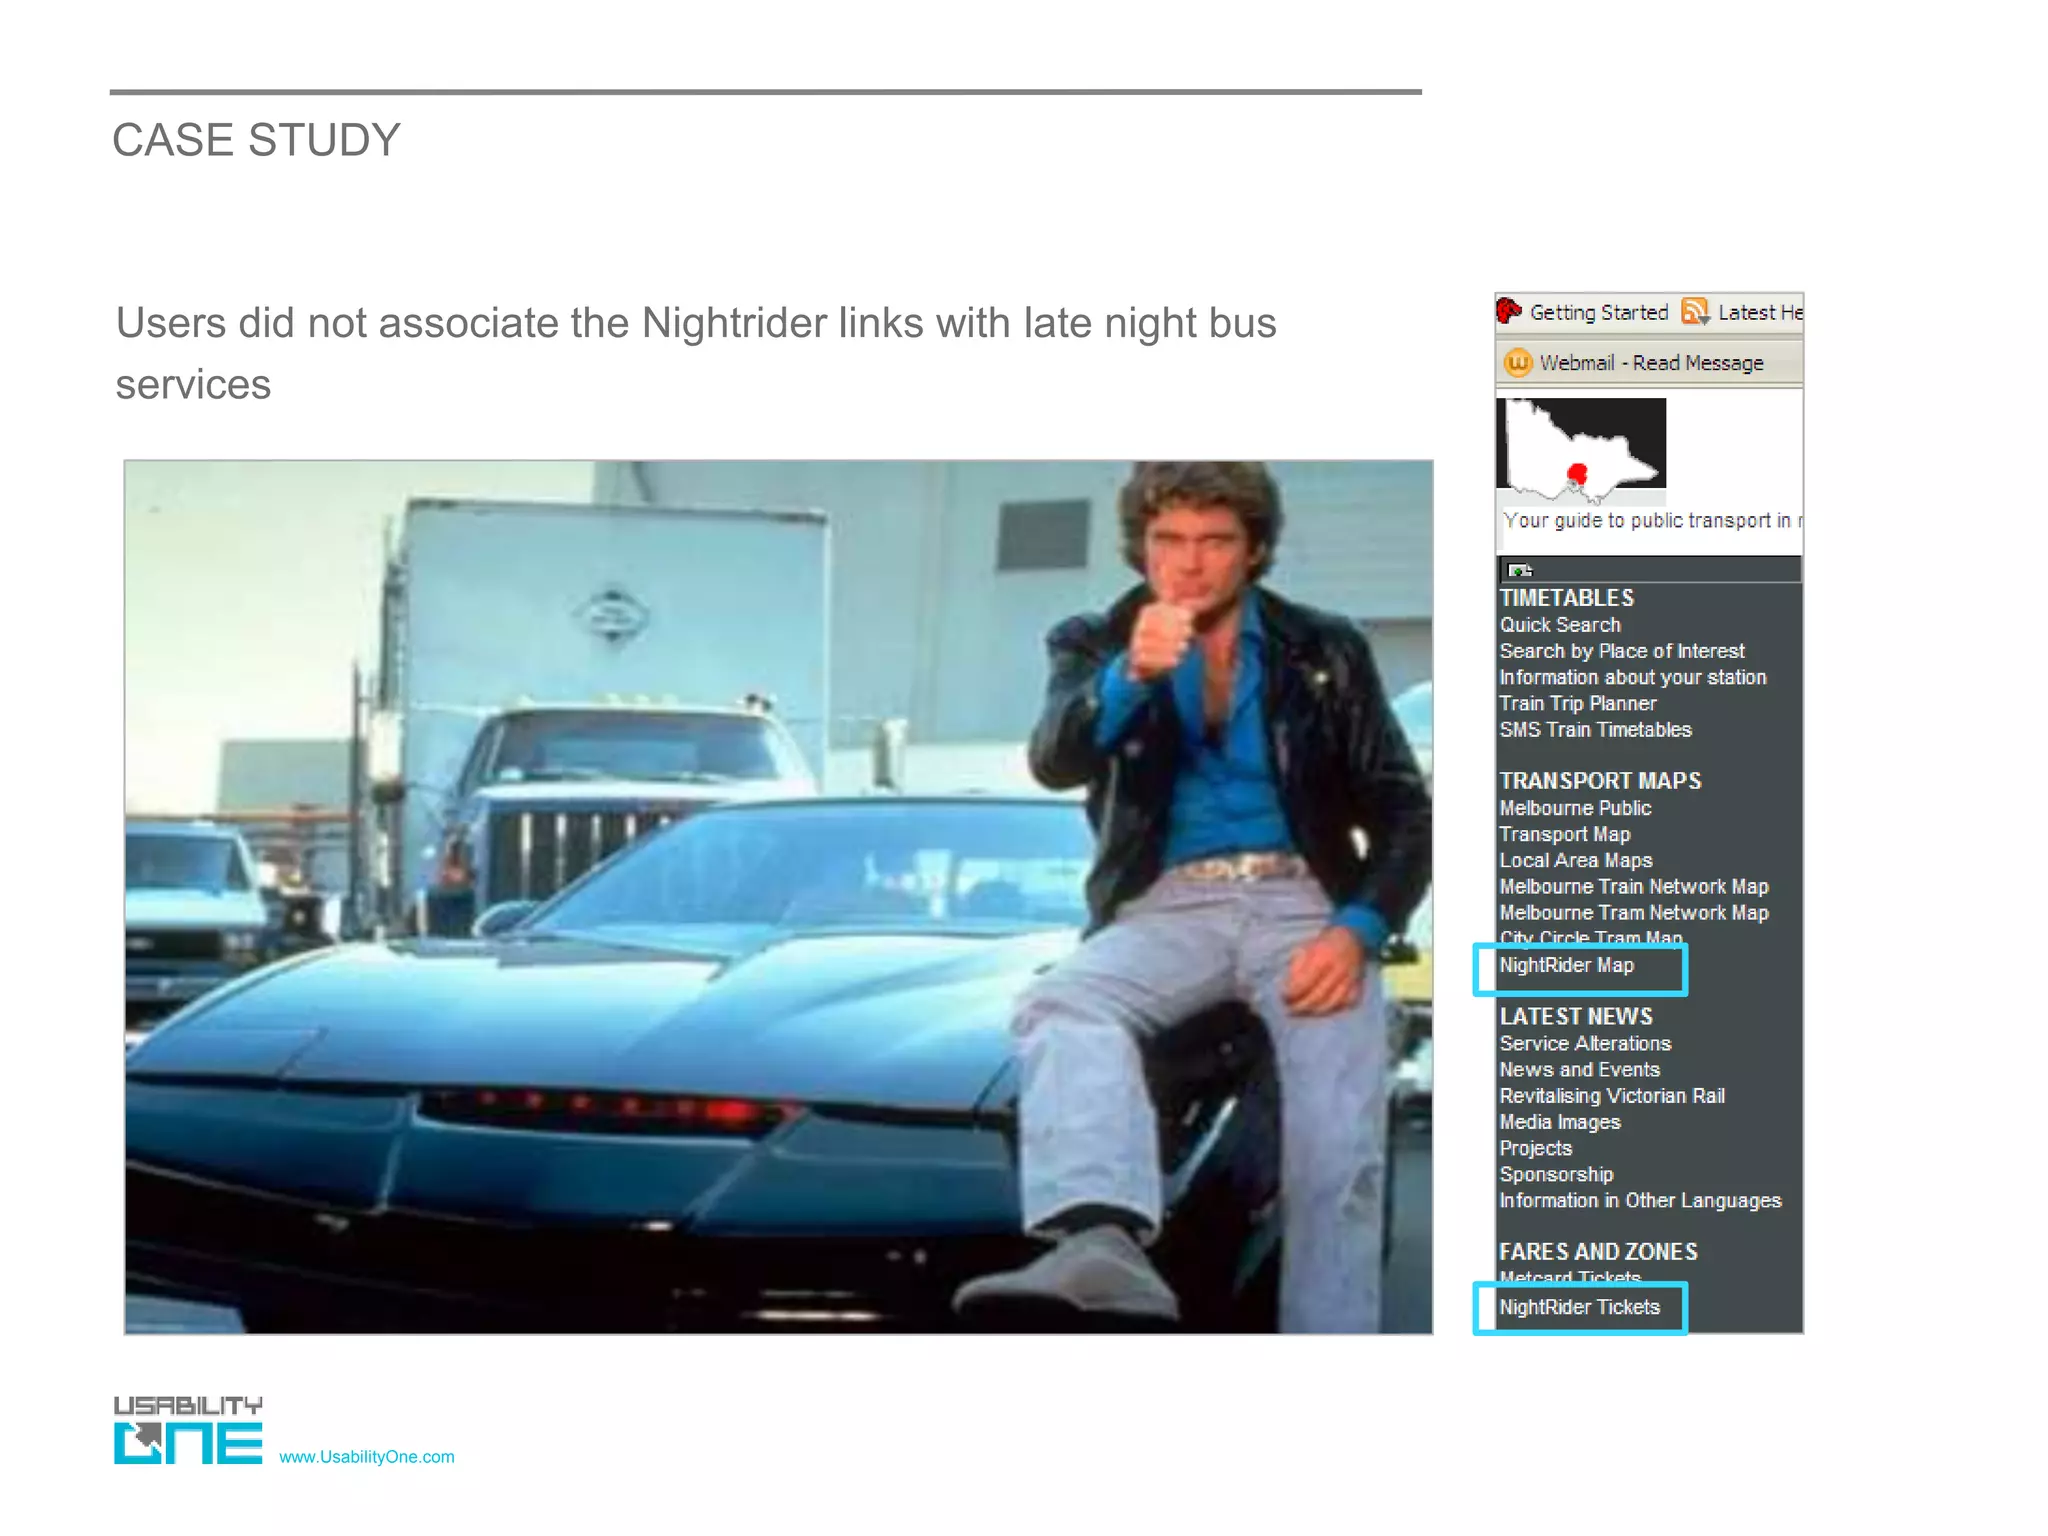Open Information about your station link
The height and width of the screenshot is (1536, 2048).
[1633, 677]
